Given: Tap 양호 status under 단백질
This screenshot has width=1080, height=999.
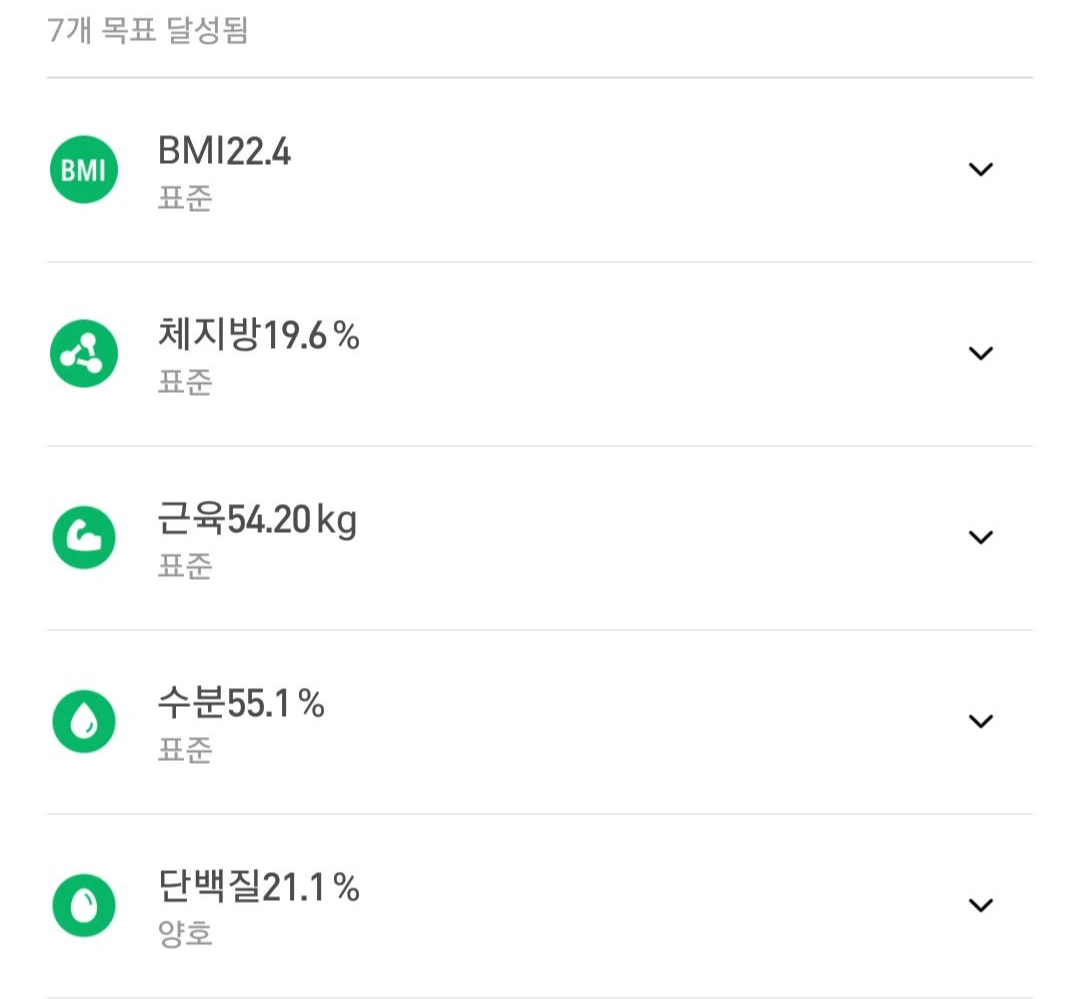Looking at the screenshot, I should (x=185, y=934).
